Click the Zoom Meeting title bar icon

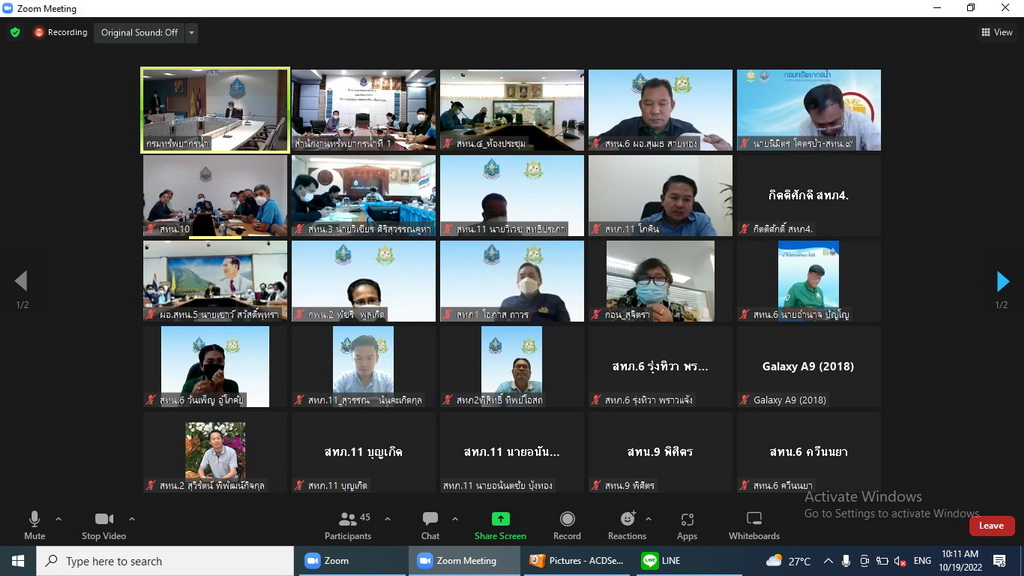[x=8, y=8]
